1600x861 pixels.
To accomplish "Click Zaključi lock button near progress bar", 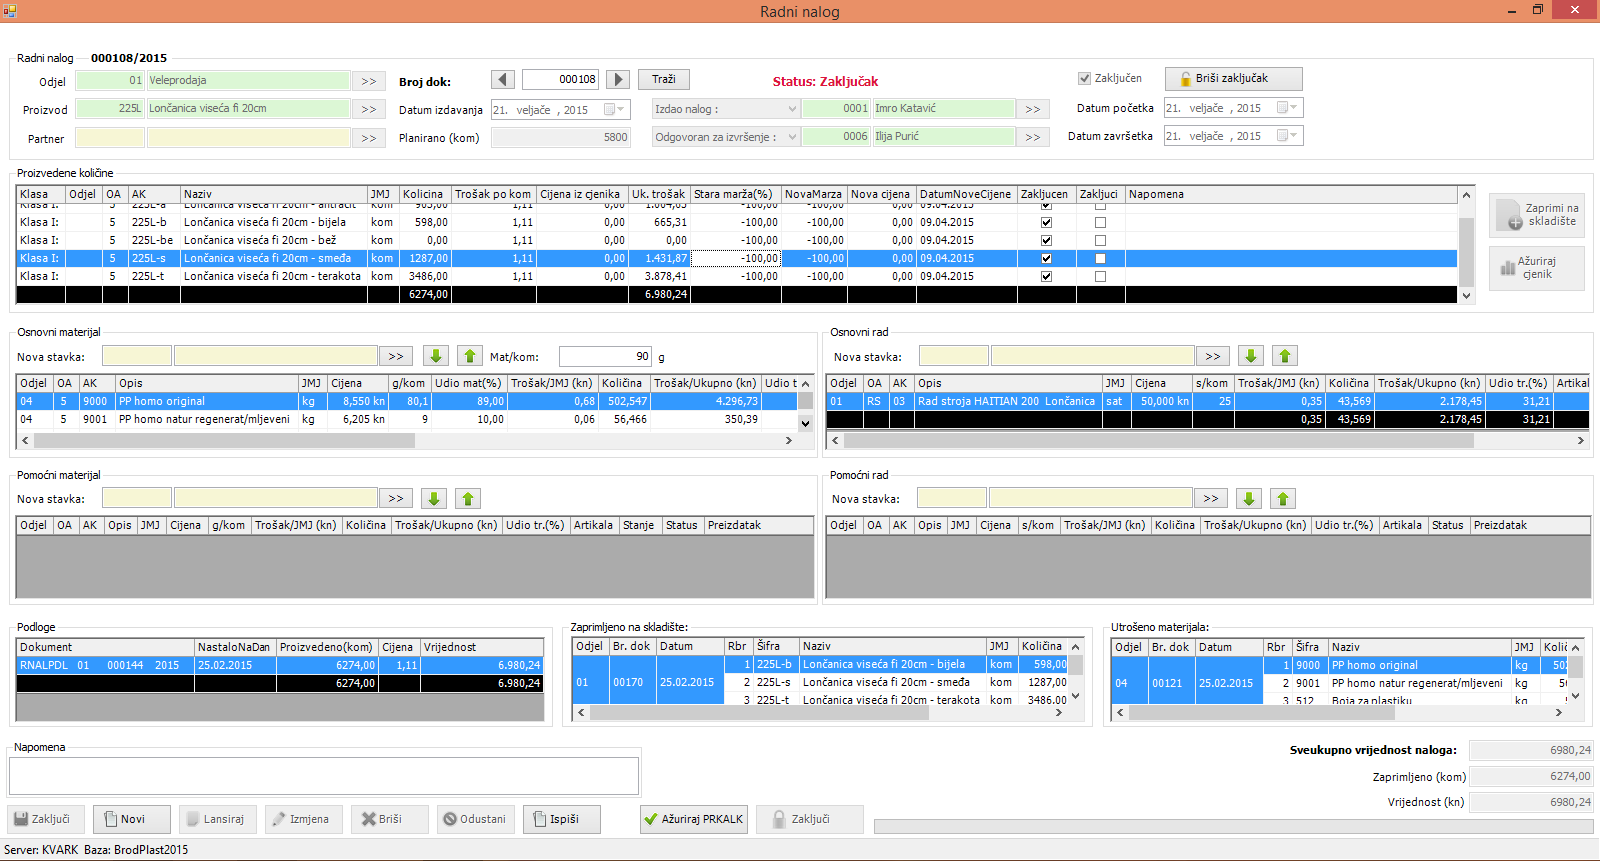I will [809, 819].
